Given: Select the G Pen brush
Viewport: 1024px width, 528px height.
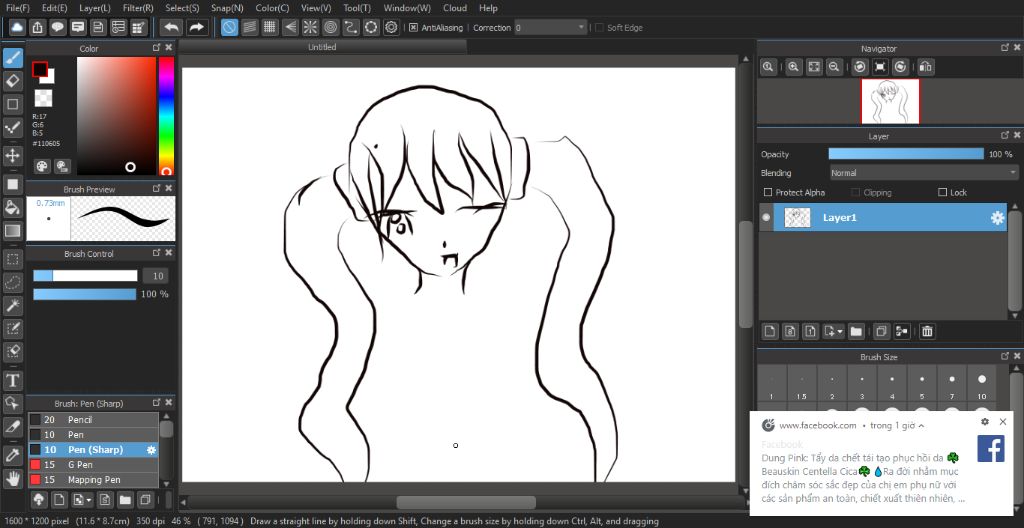Looking at the screenshot, I should click(93, 465).
